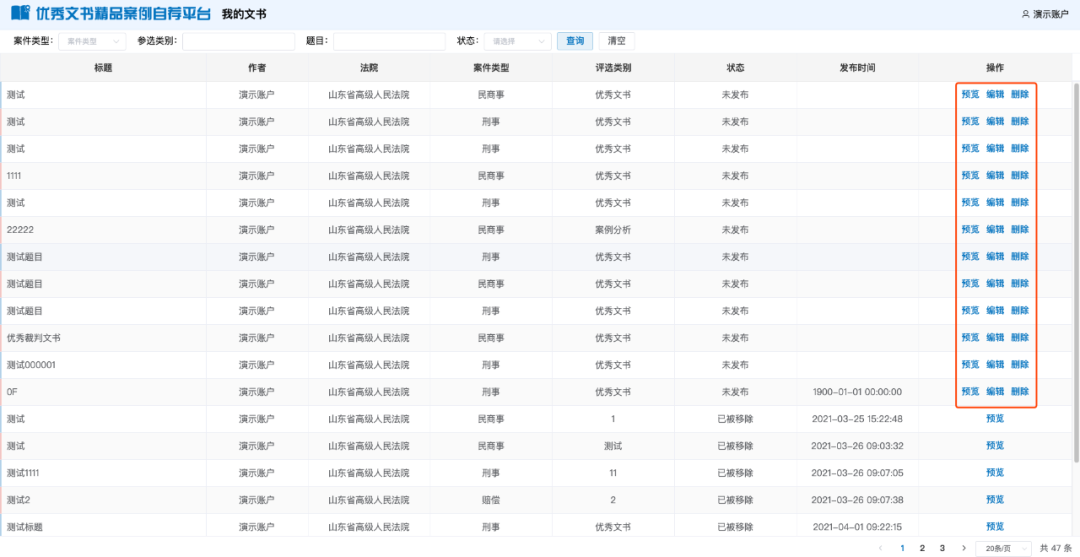Click the 共 47 条 total count

pos(1054,548)
